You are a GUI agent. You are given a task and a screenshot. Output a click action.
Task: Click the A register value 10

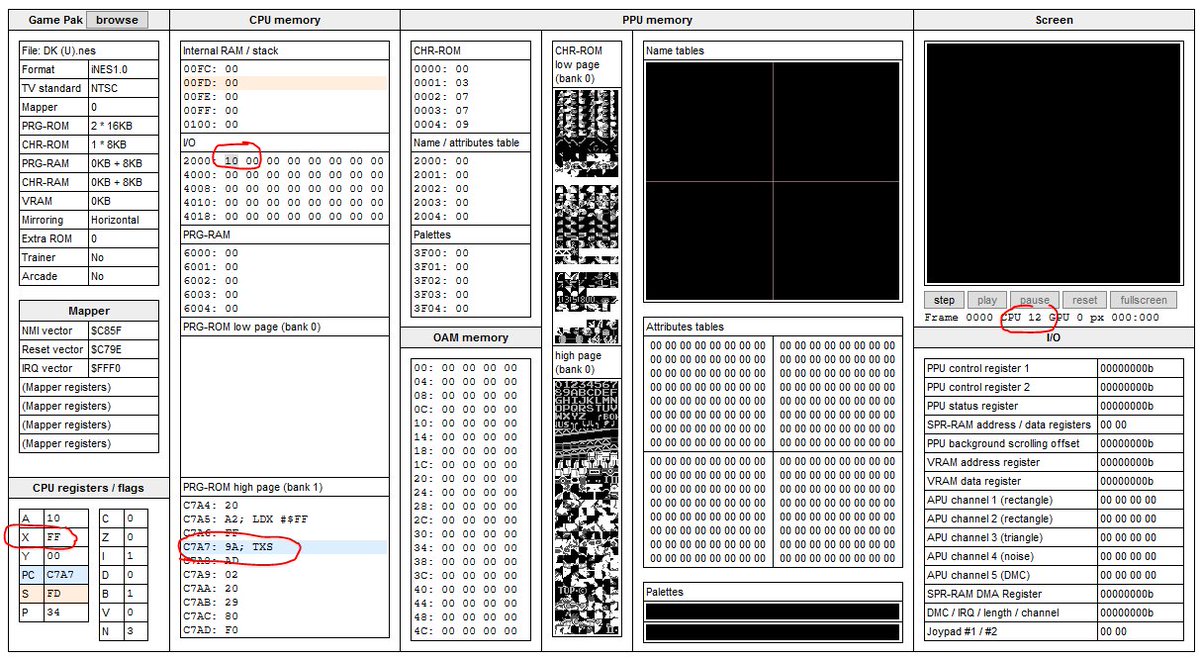[x=66, y=517]
